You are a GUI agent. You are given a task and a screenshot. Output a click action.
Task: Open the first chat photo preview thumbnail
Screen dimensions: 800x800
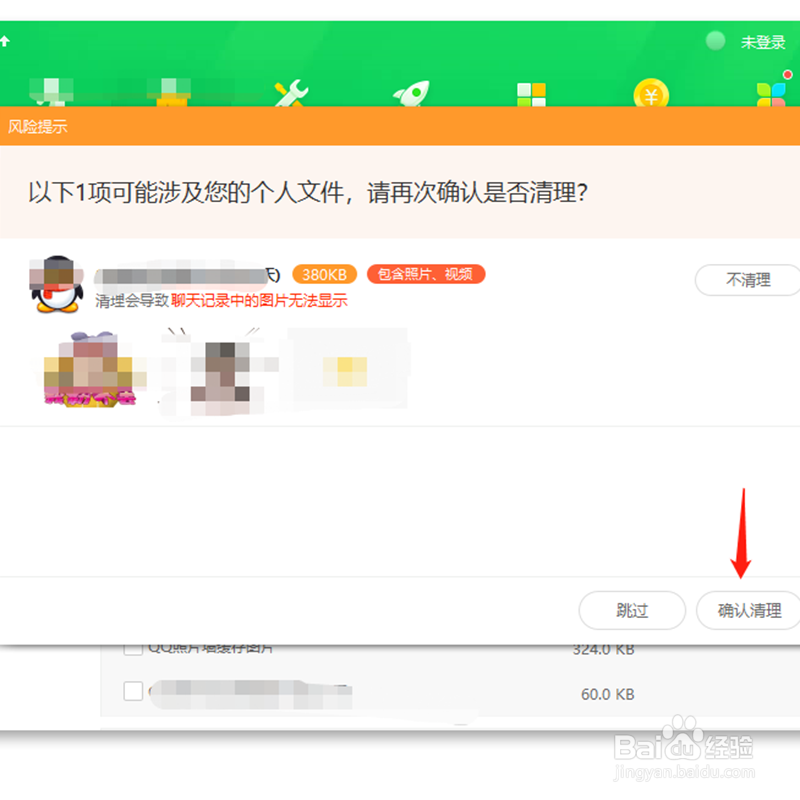(88, 370)
